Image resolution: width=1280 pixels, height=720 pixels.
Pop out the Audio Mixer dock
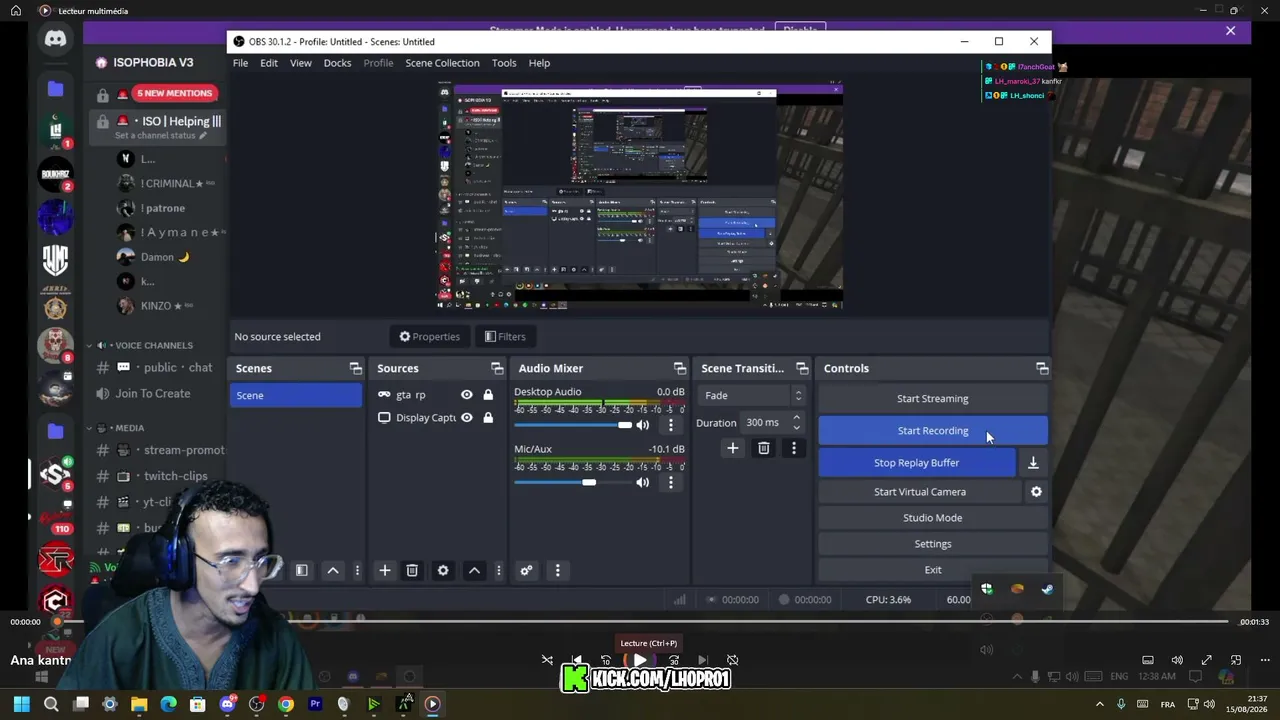click(680, 368)
